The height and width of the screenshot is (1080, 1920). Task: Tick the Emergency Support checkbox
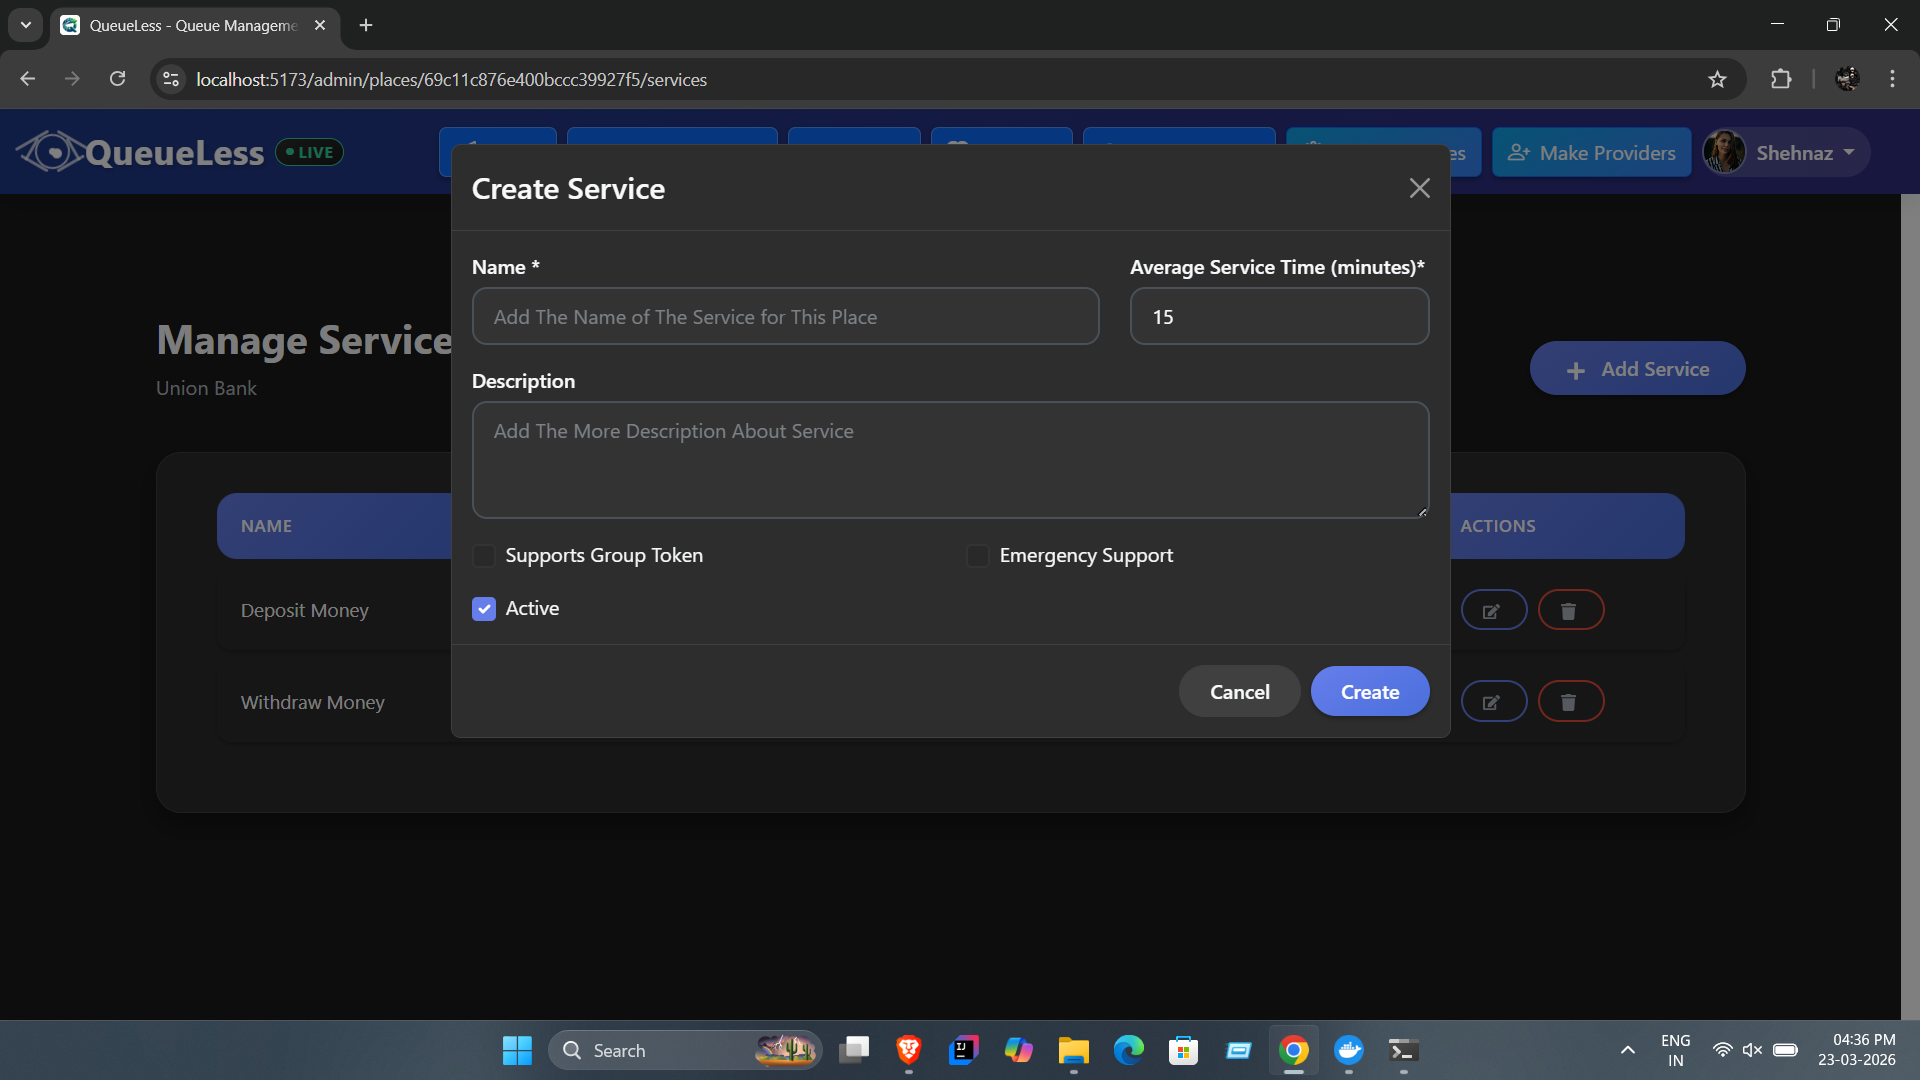tap(978, 556)
